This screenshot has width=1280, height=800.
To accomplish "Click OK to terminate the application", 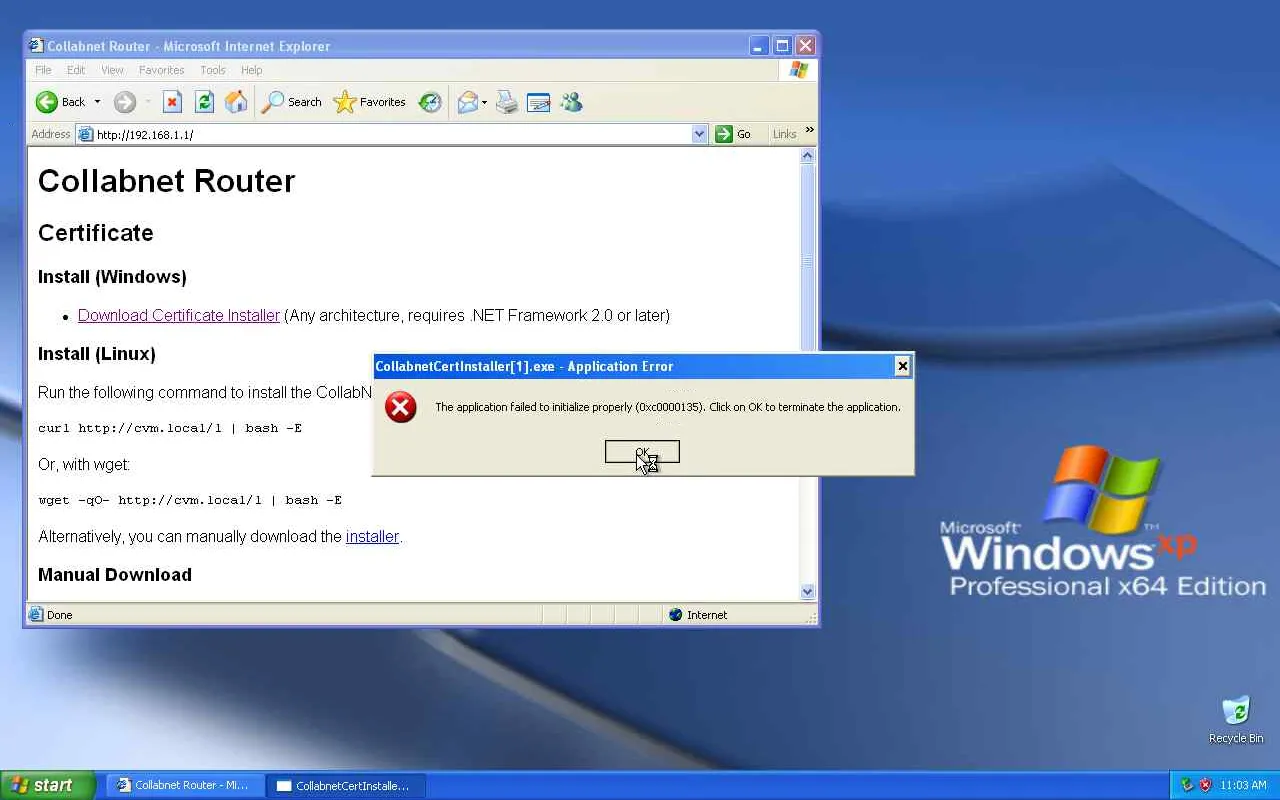I will [x=642, y=452].
